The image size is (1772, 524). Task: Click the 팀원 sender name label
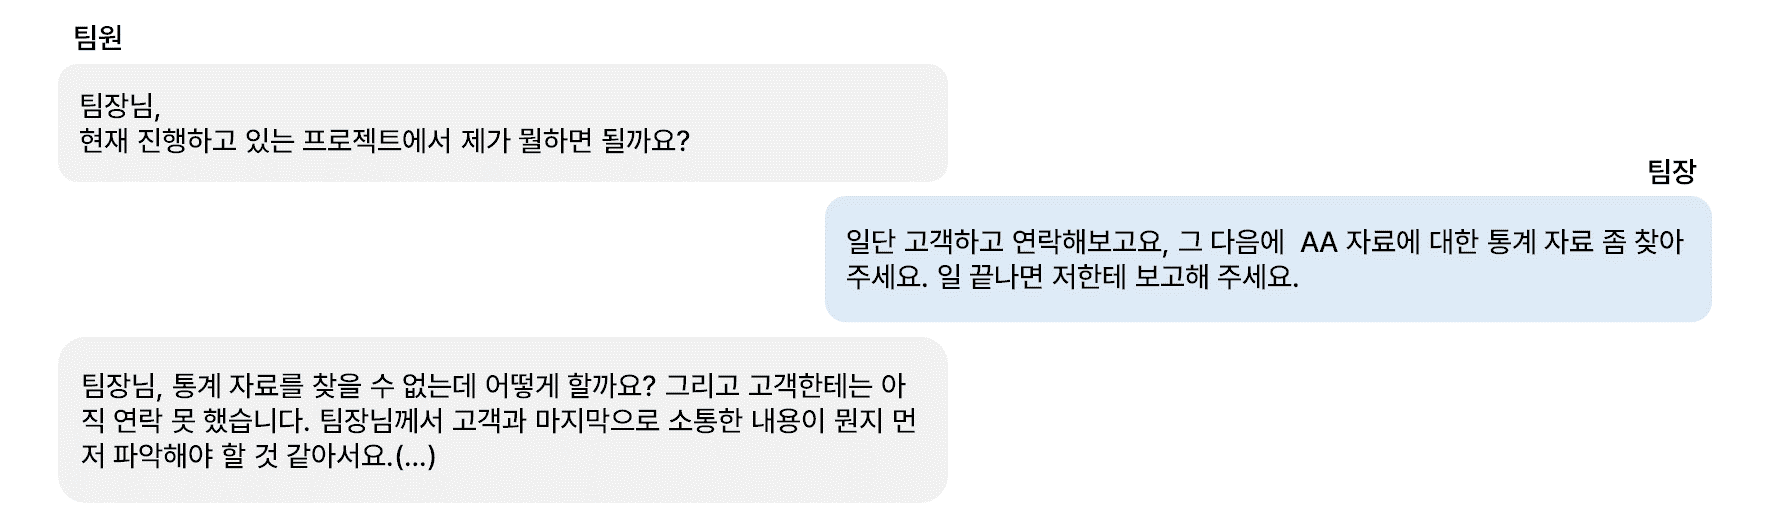coord(98,38)
